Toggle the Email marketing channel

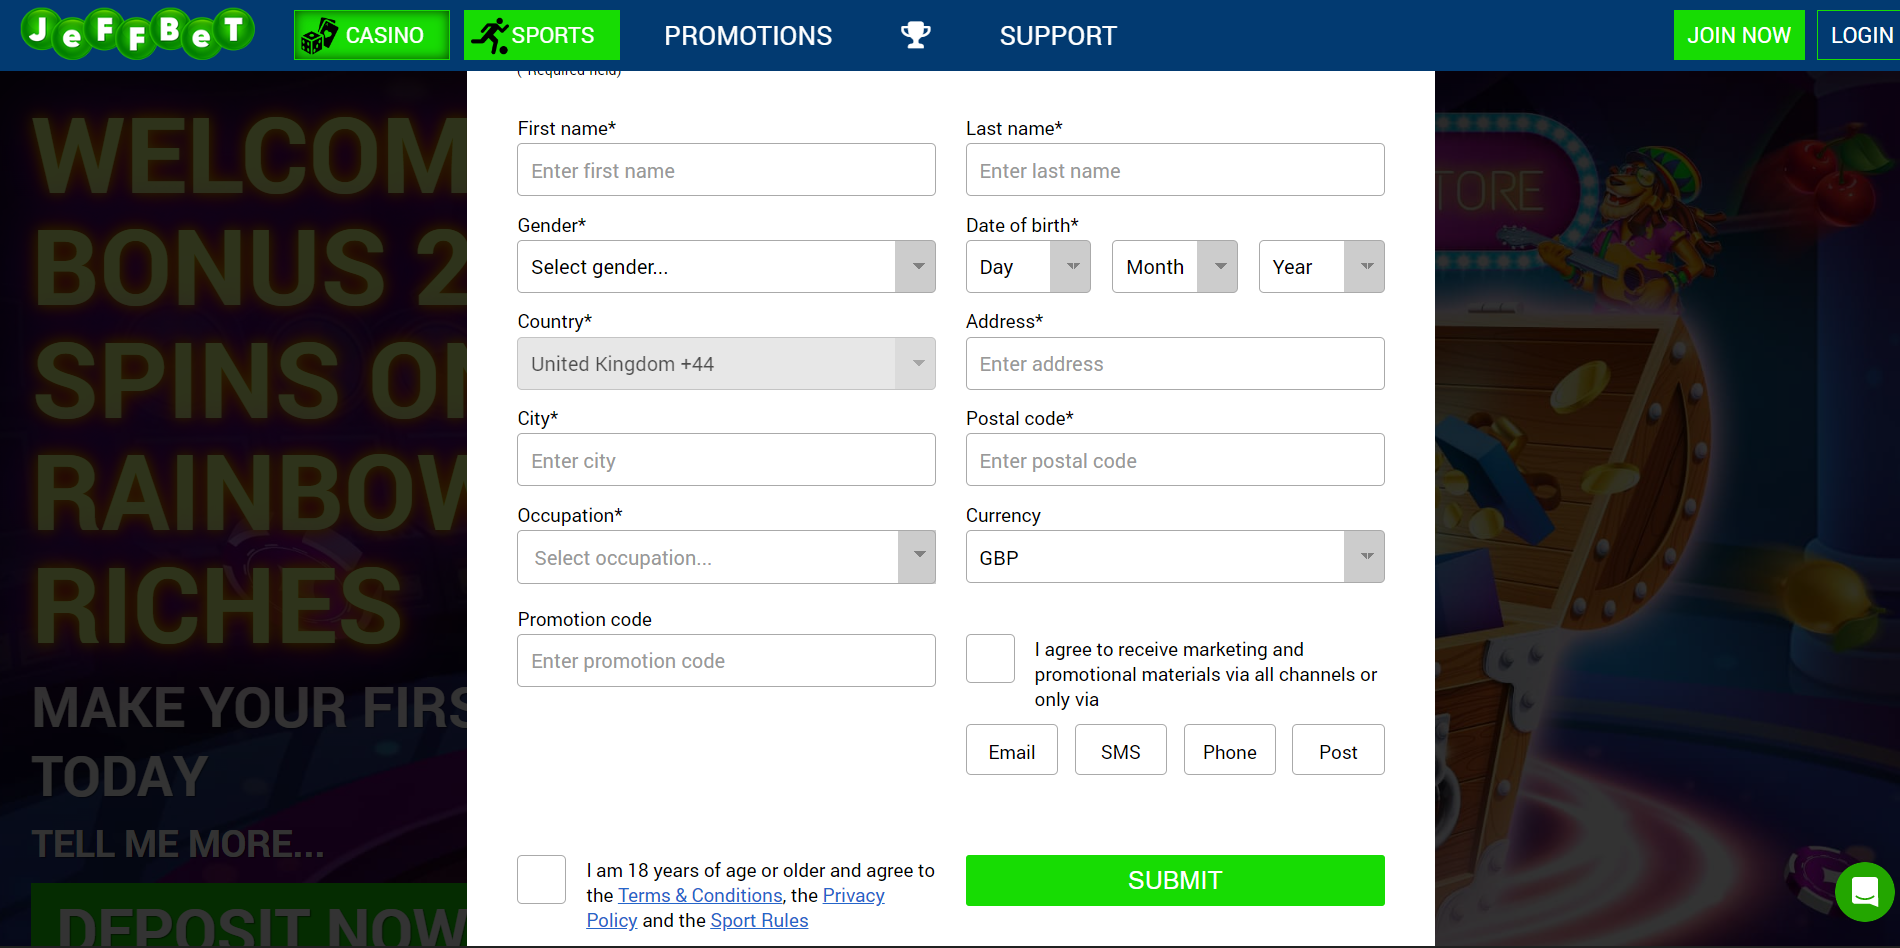point(1012,750)
